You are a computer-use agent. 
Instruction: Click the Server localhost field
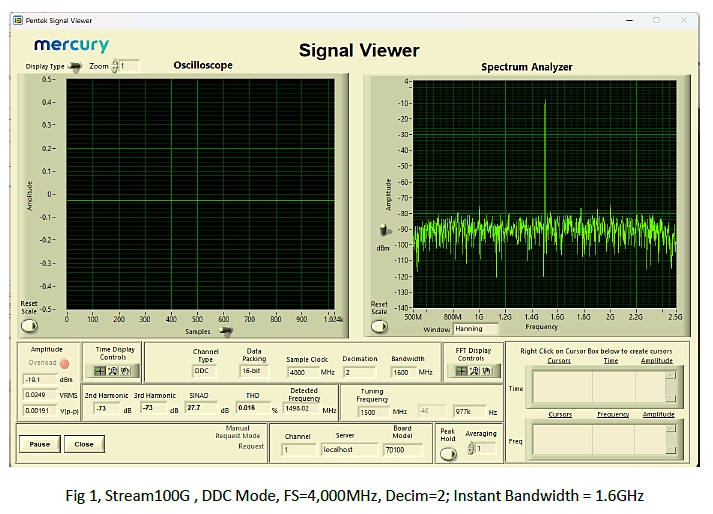349,449
